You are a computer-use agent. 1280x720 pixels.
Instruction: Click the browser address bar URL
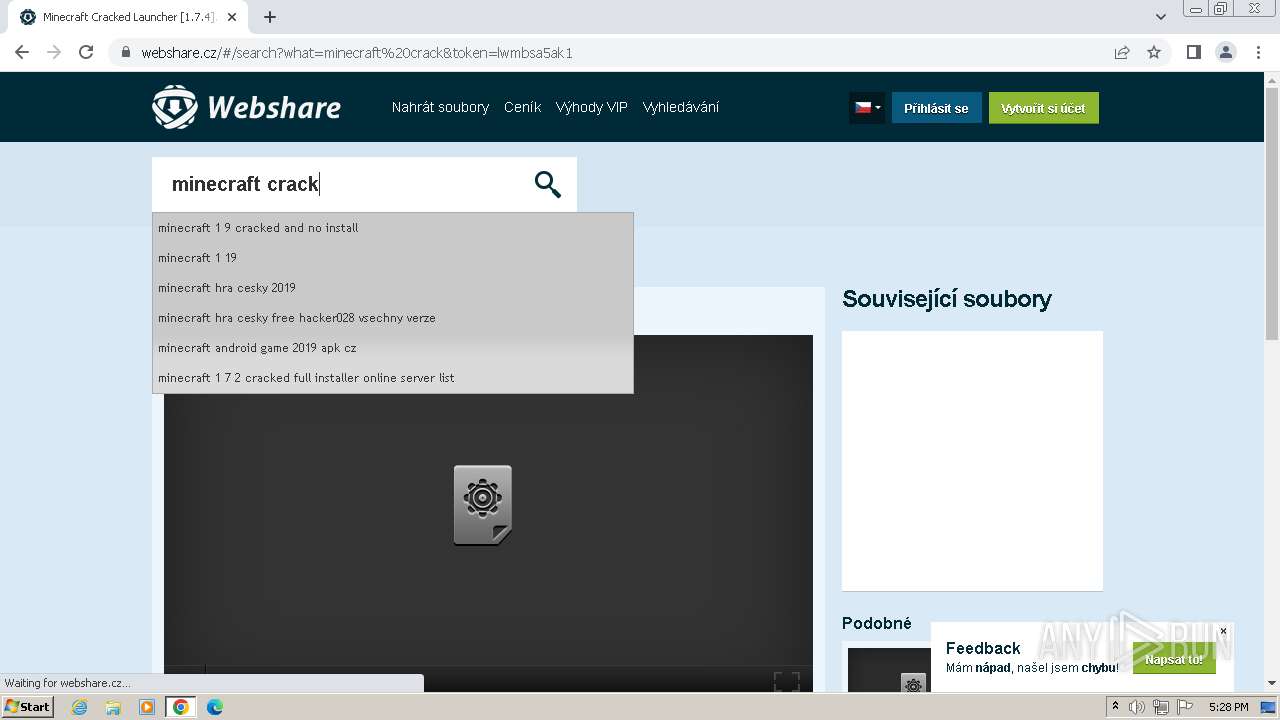click(357, 53)
